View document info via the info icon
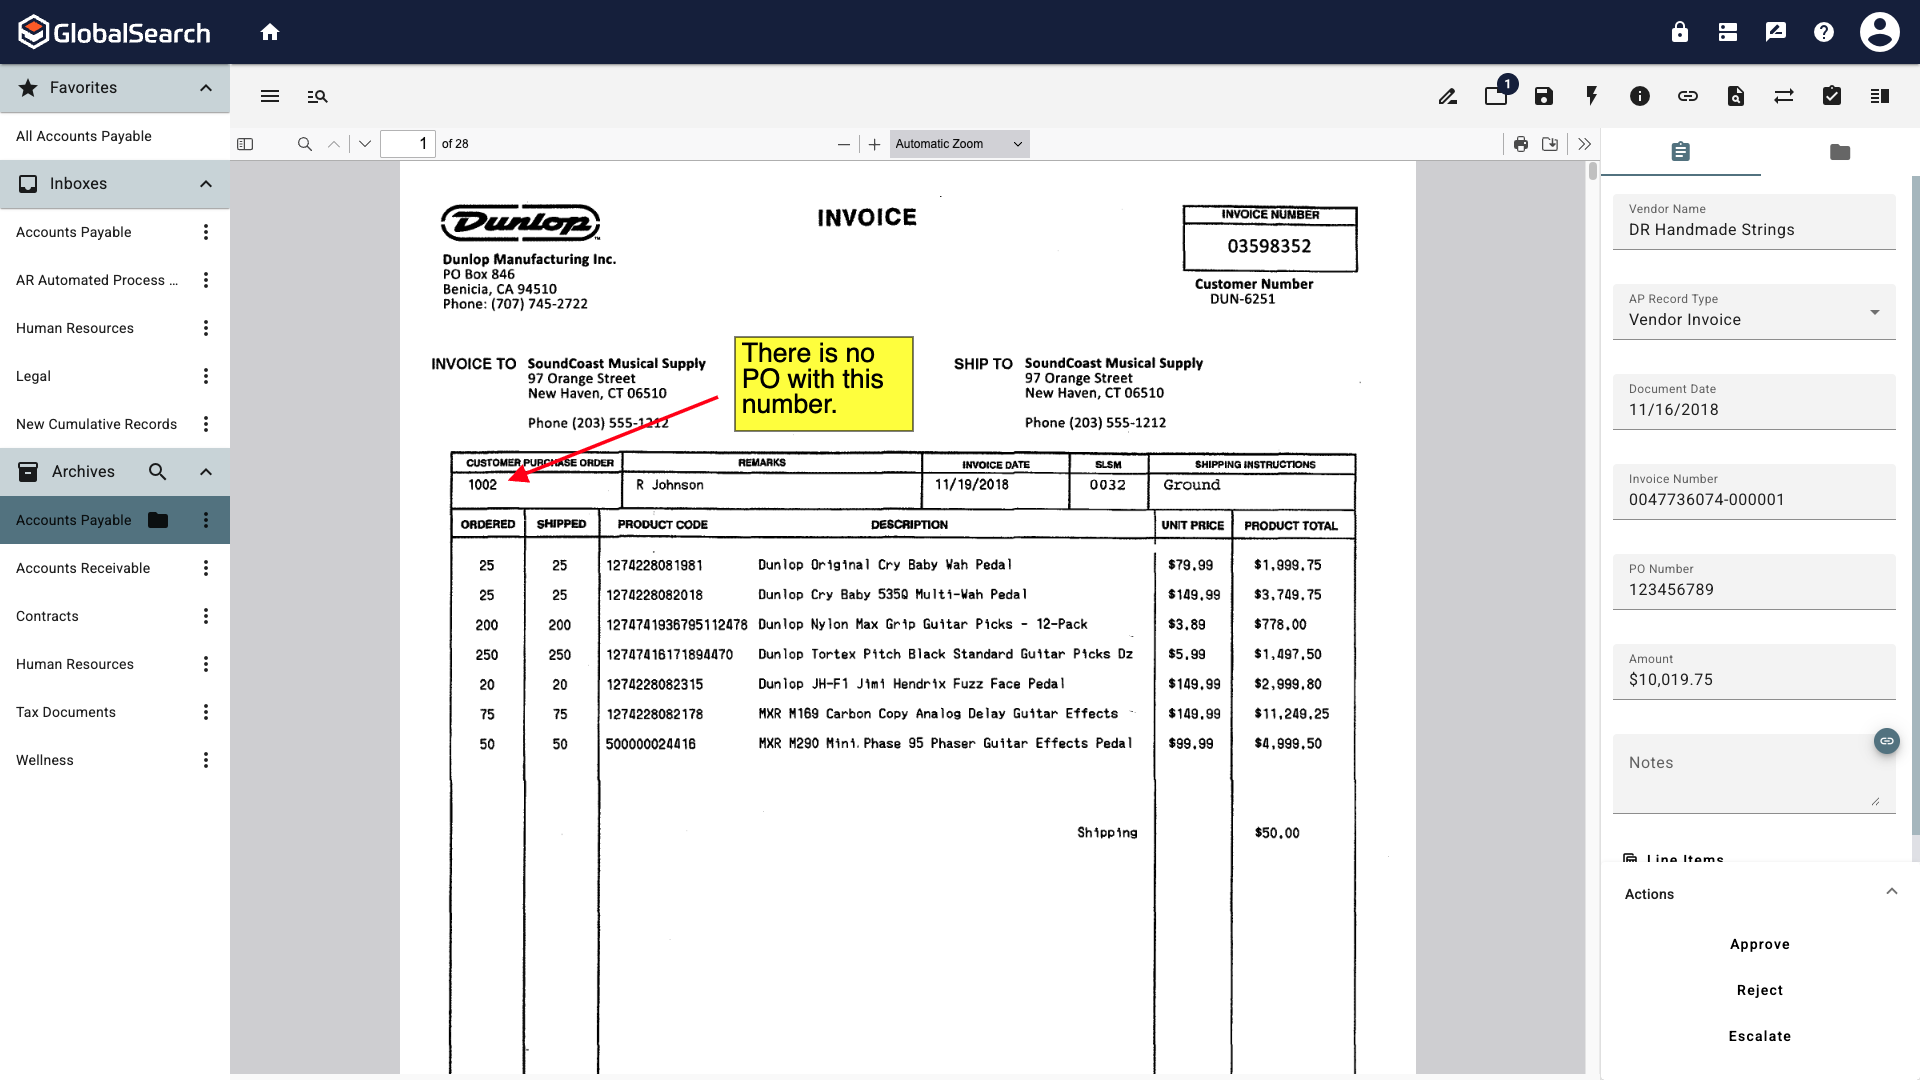Image resolution: width=1920 pixels, height=1080 pixels. [1639, 96]
